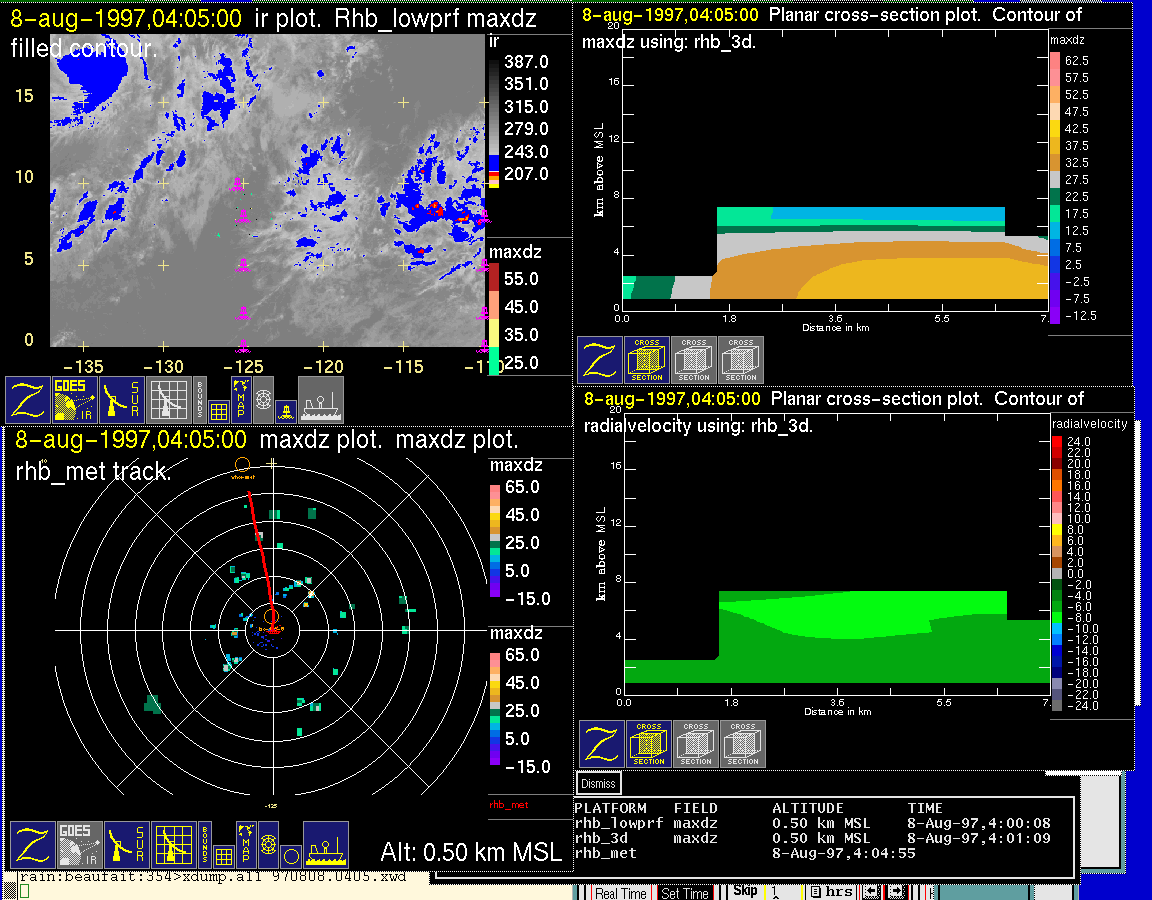The height and width of the screenshot is (900, 1152).
Task: Toggle the SUR radar icon in the ir plot toolbar
Action: click(x=123, y=400)
